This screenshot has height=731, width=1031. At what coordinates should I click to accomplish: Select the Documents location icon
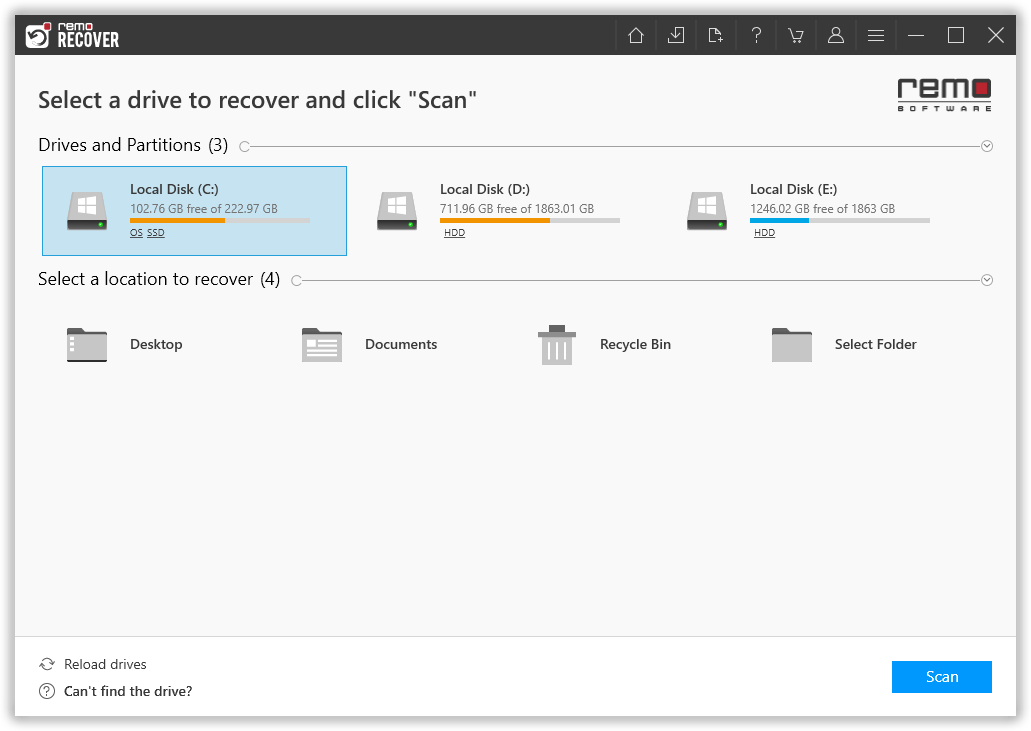[x=321, y=344]
